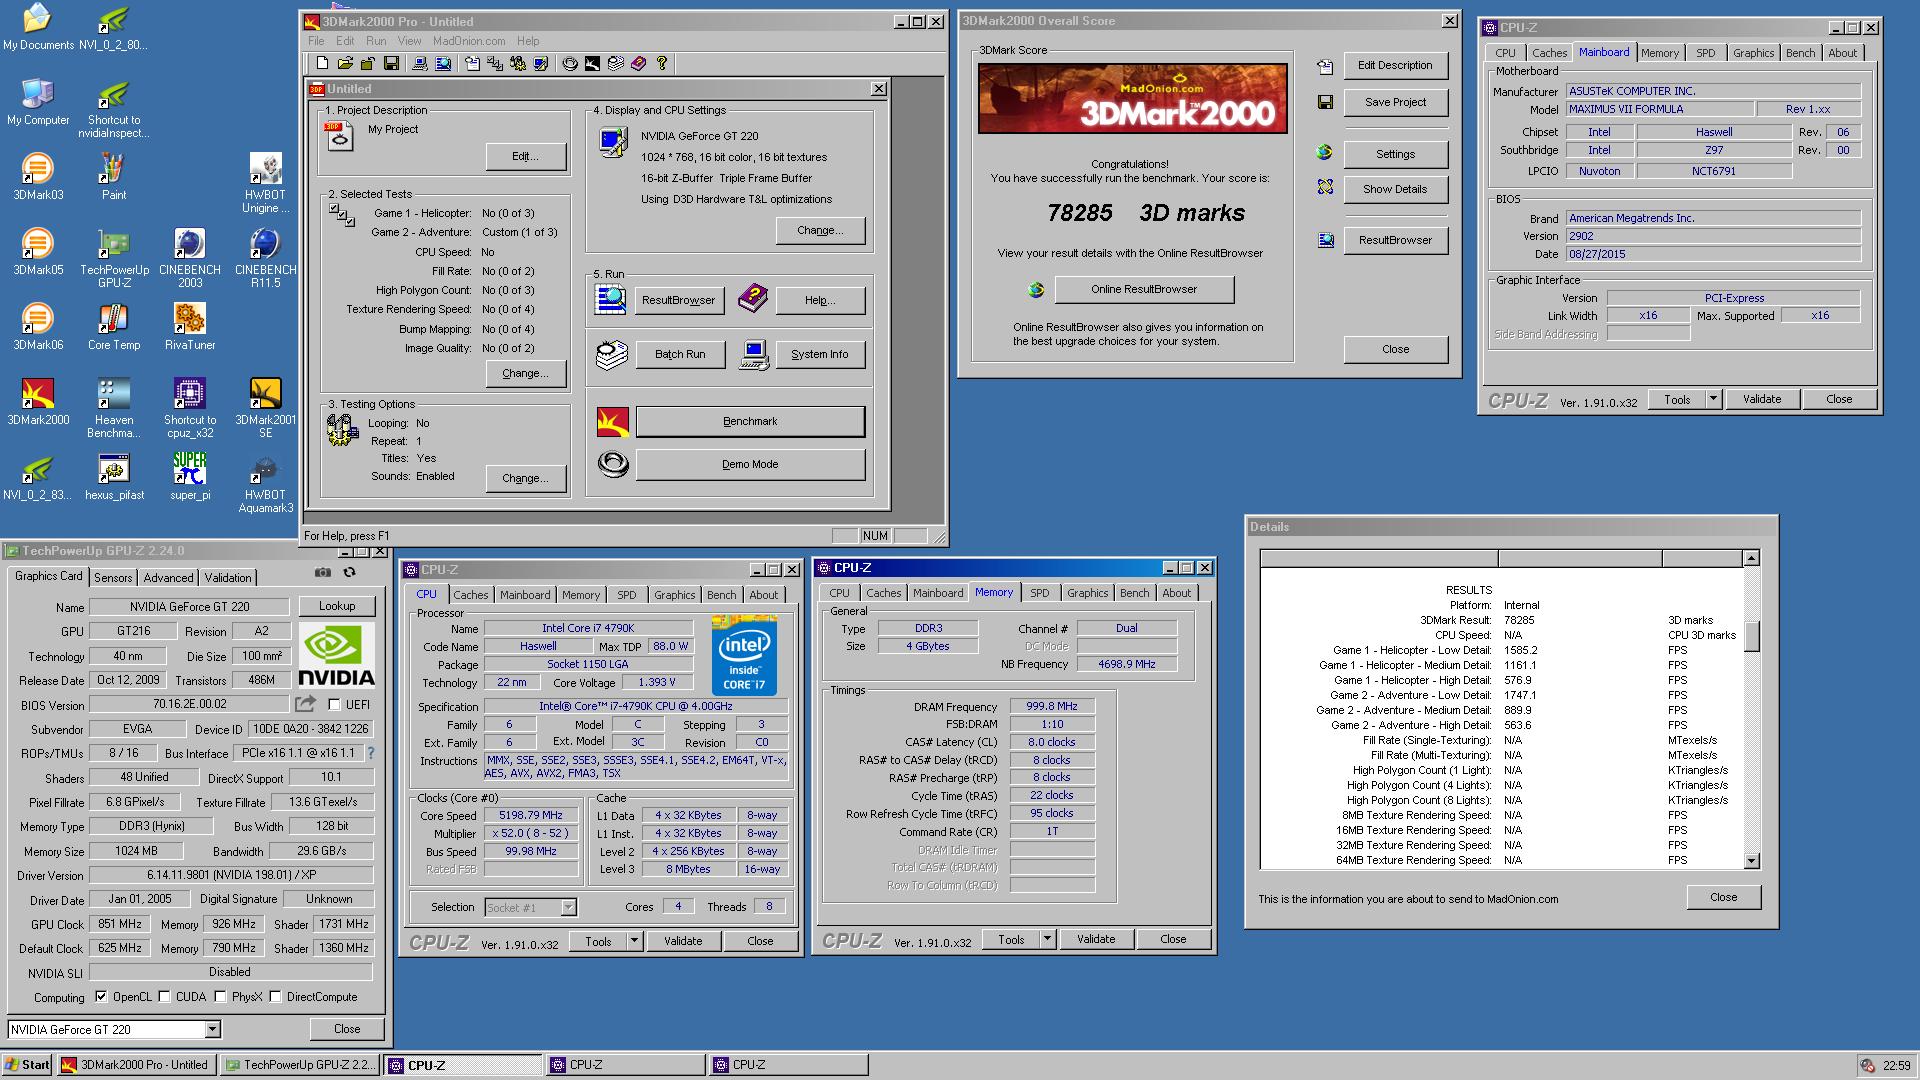This screenshot has height=1080, width=1920.
Task: Expand Tools arrow in Mainboard CPU-Z window
Action: (1713, 399)
